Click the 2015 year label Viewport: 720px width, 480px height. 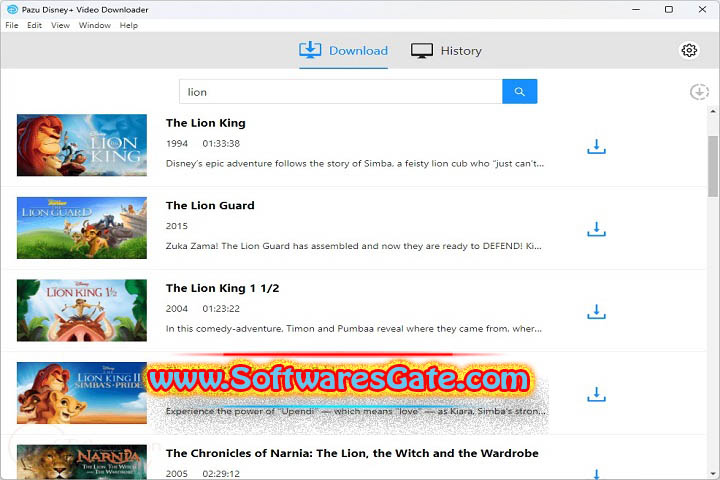click(177, 226)
